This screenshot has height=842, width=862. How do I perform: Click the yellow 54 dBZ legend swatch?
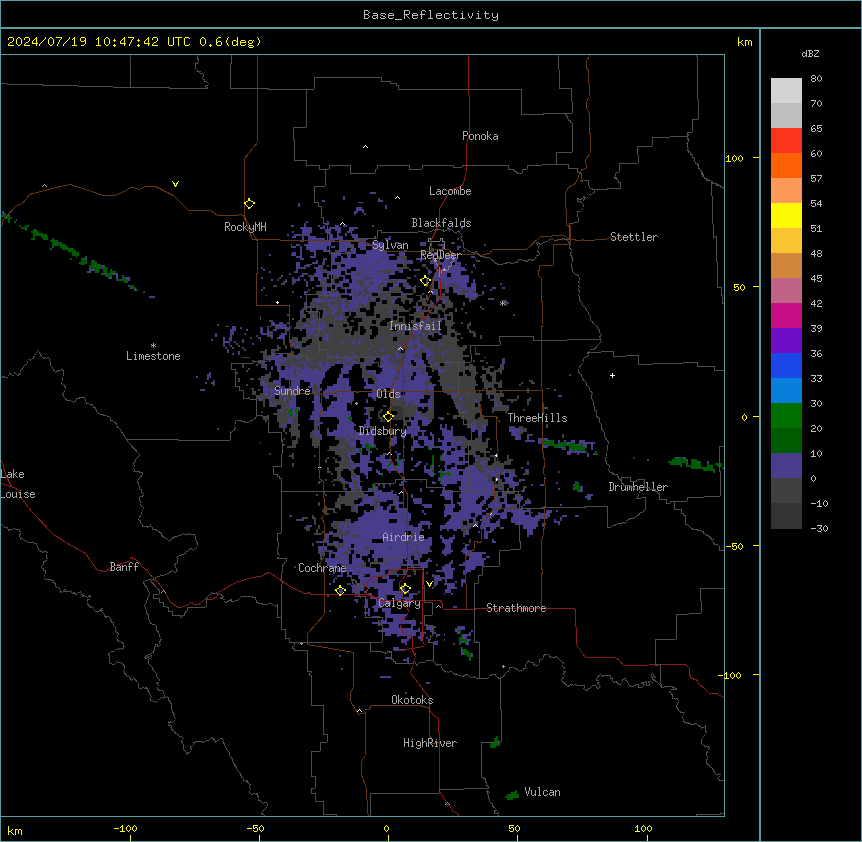coord(786,215)
